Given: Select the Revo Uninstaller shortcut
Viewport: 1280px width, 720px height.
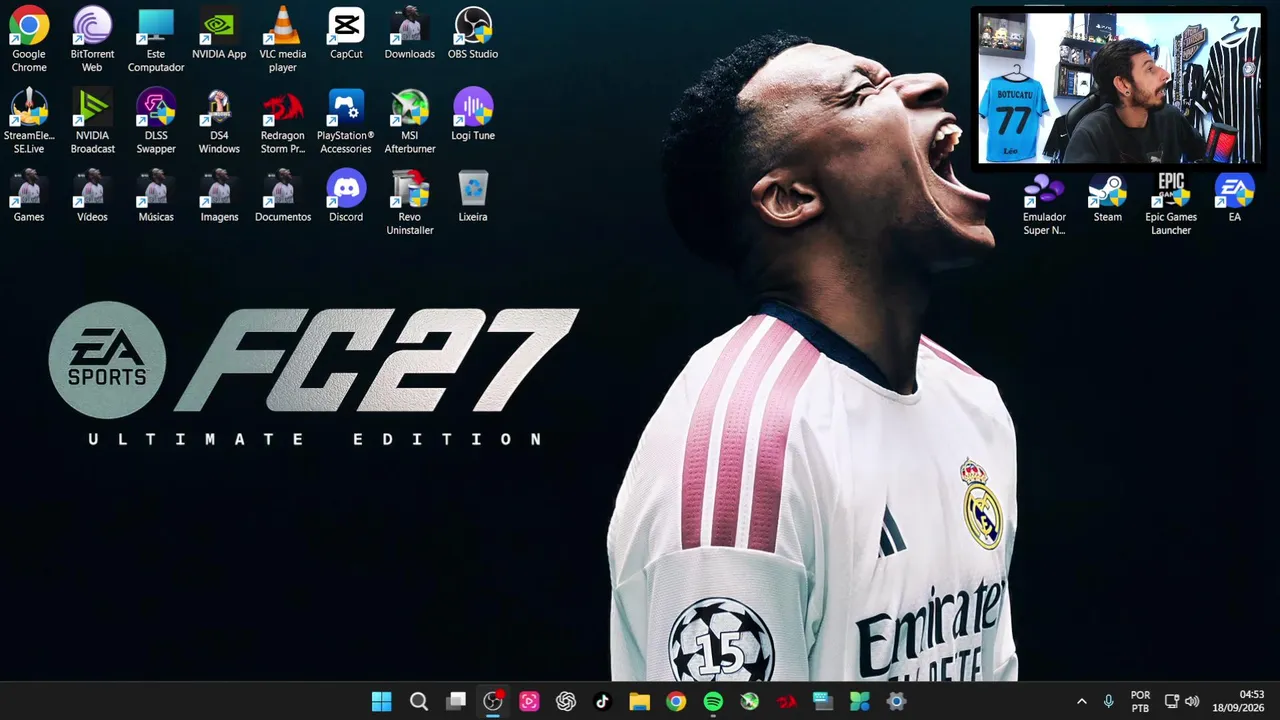Looking at the screenshot, I should pos(410,202).
